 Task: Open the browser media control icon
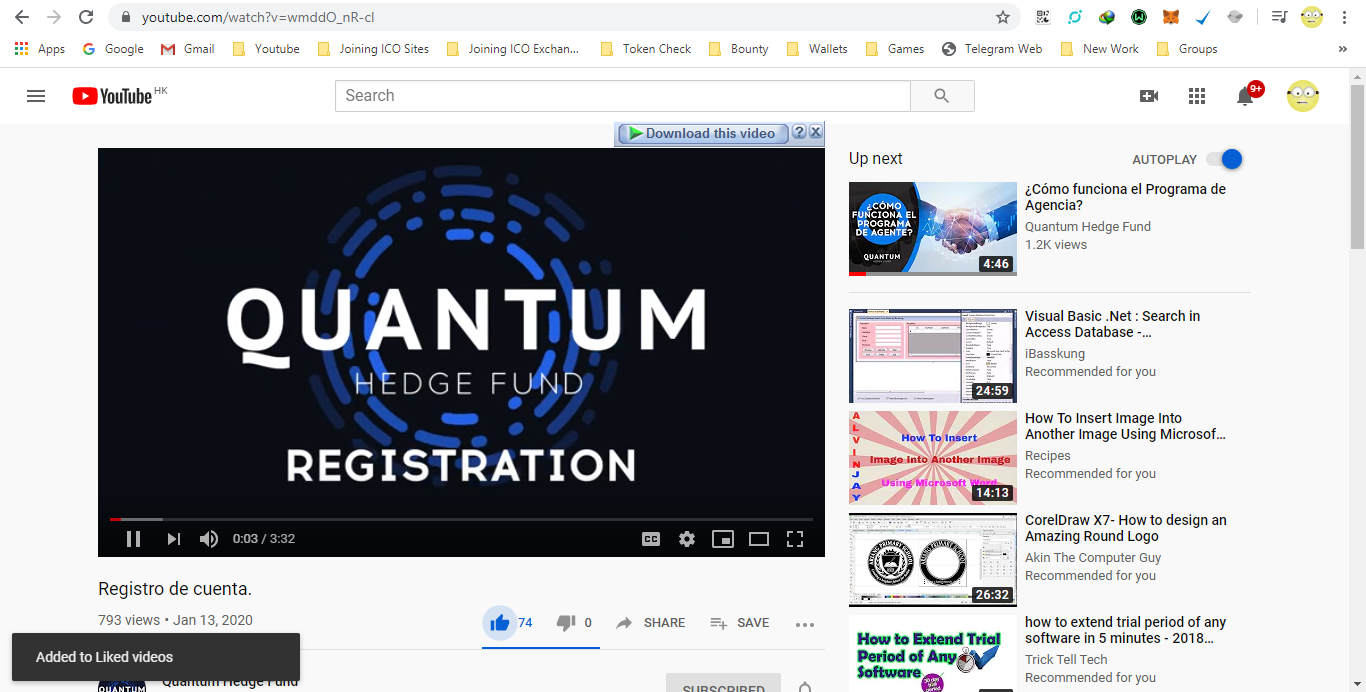point(1279,17)
